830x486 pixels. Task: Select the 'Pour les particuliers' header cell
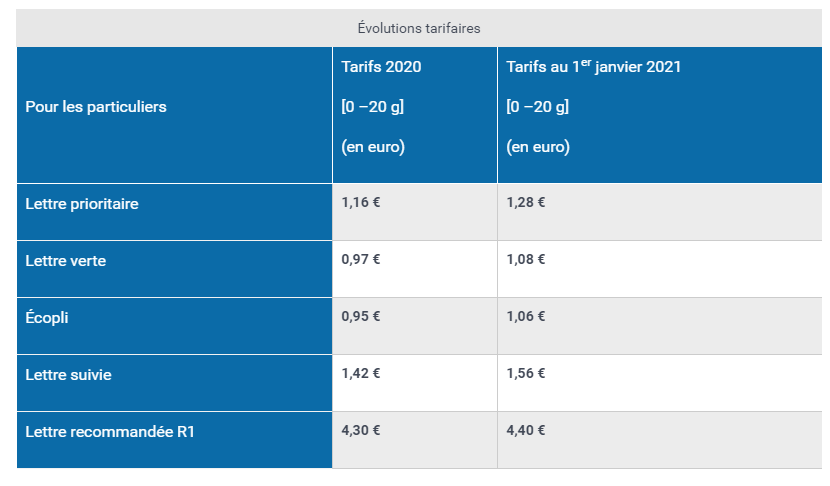pos(175,115)
